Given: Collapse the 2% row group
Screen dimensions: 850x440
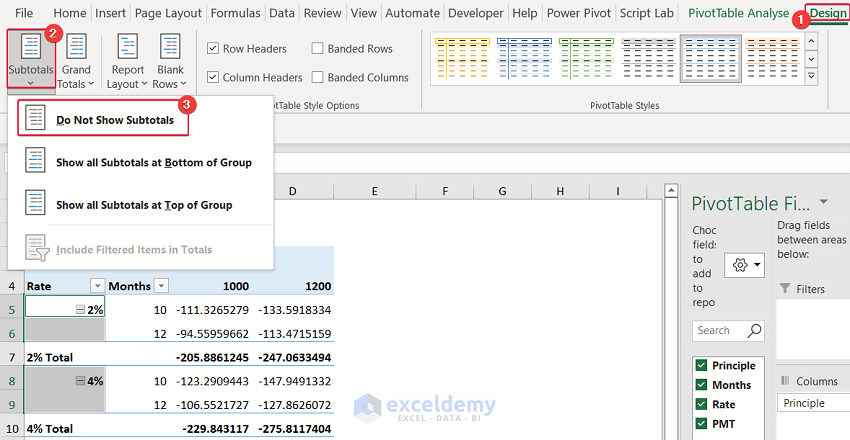Looking at the screenshot, I should pyautogui.click(x=80, y=310).
